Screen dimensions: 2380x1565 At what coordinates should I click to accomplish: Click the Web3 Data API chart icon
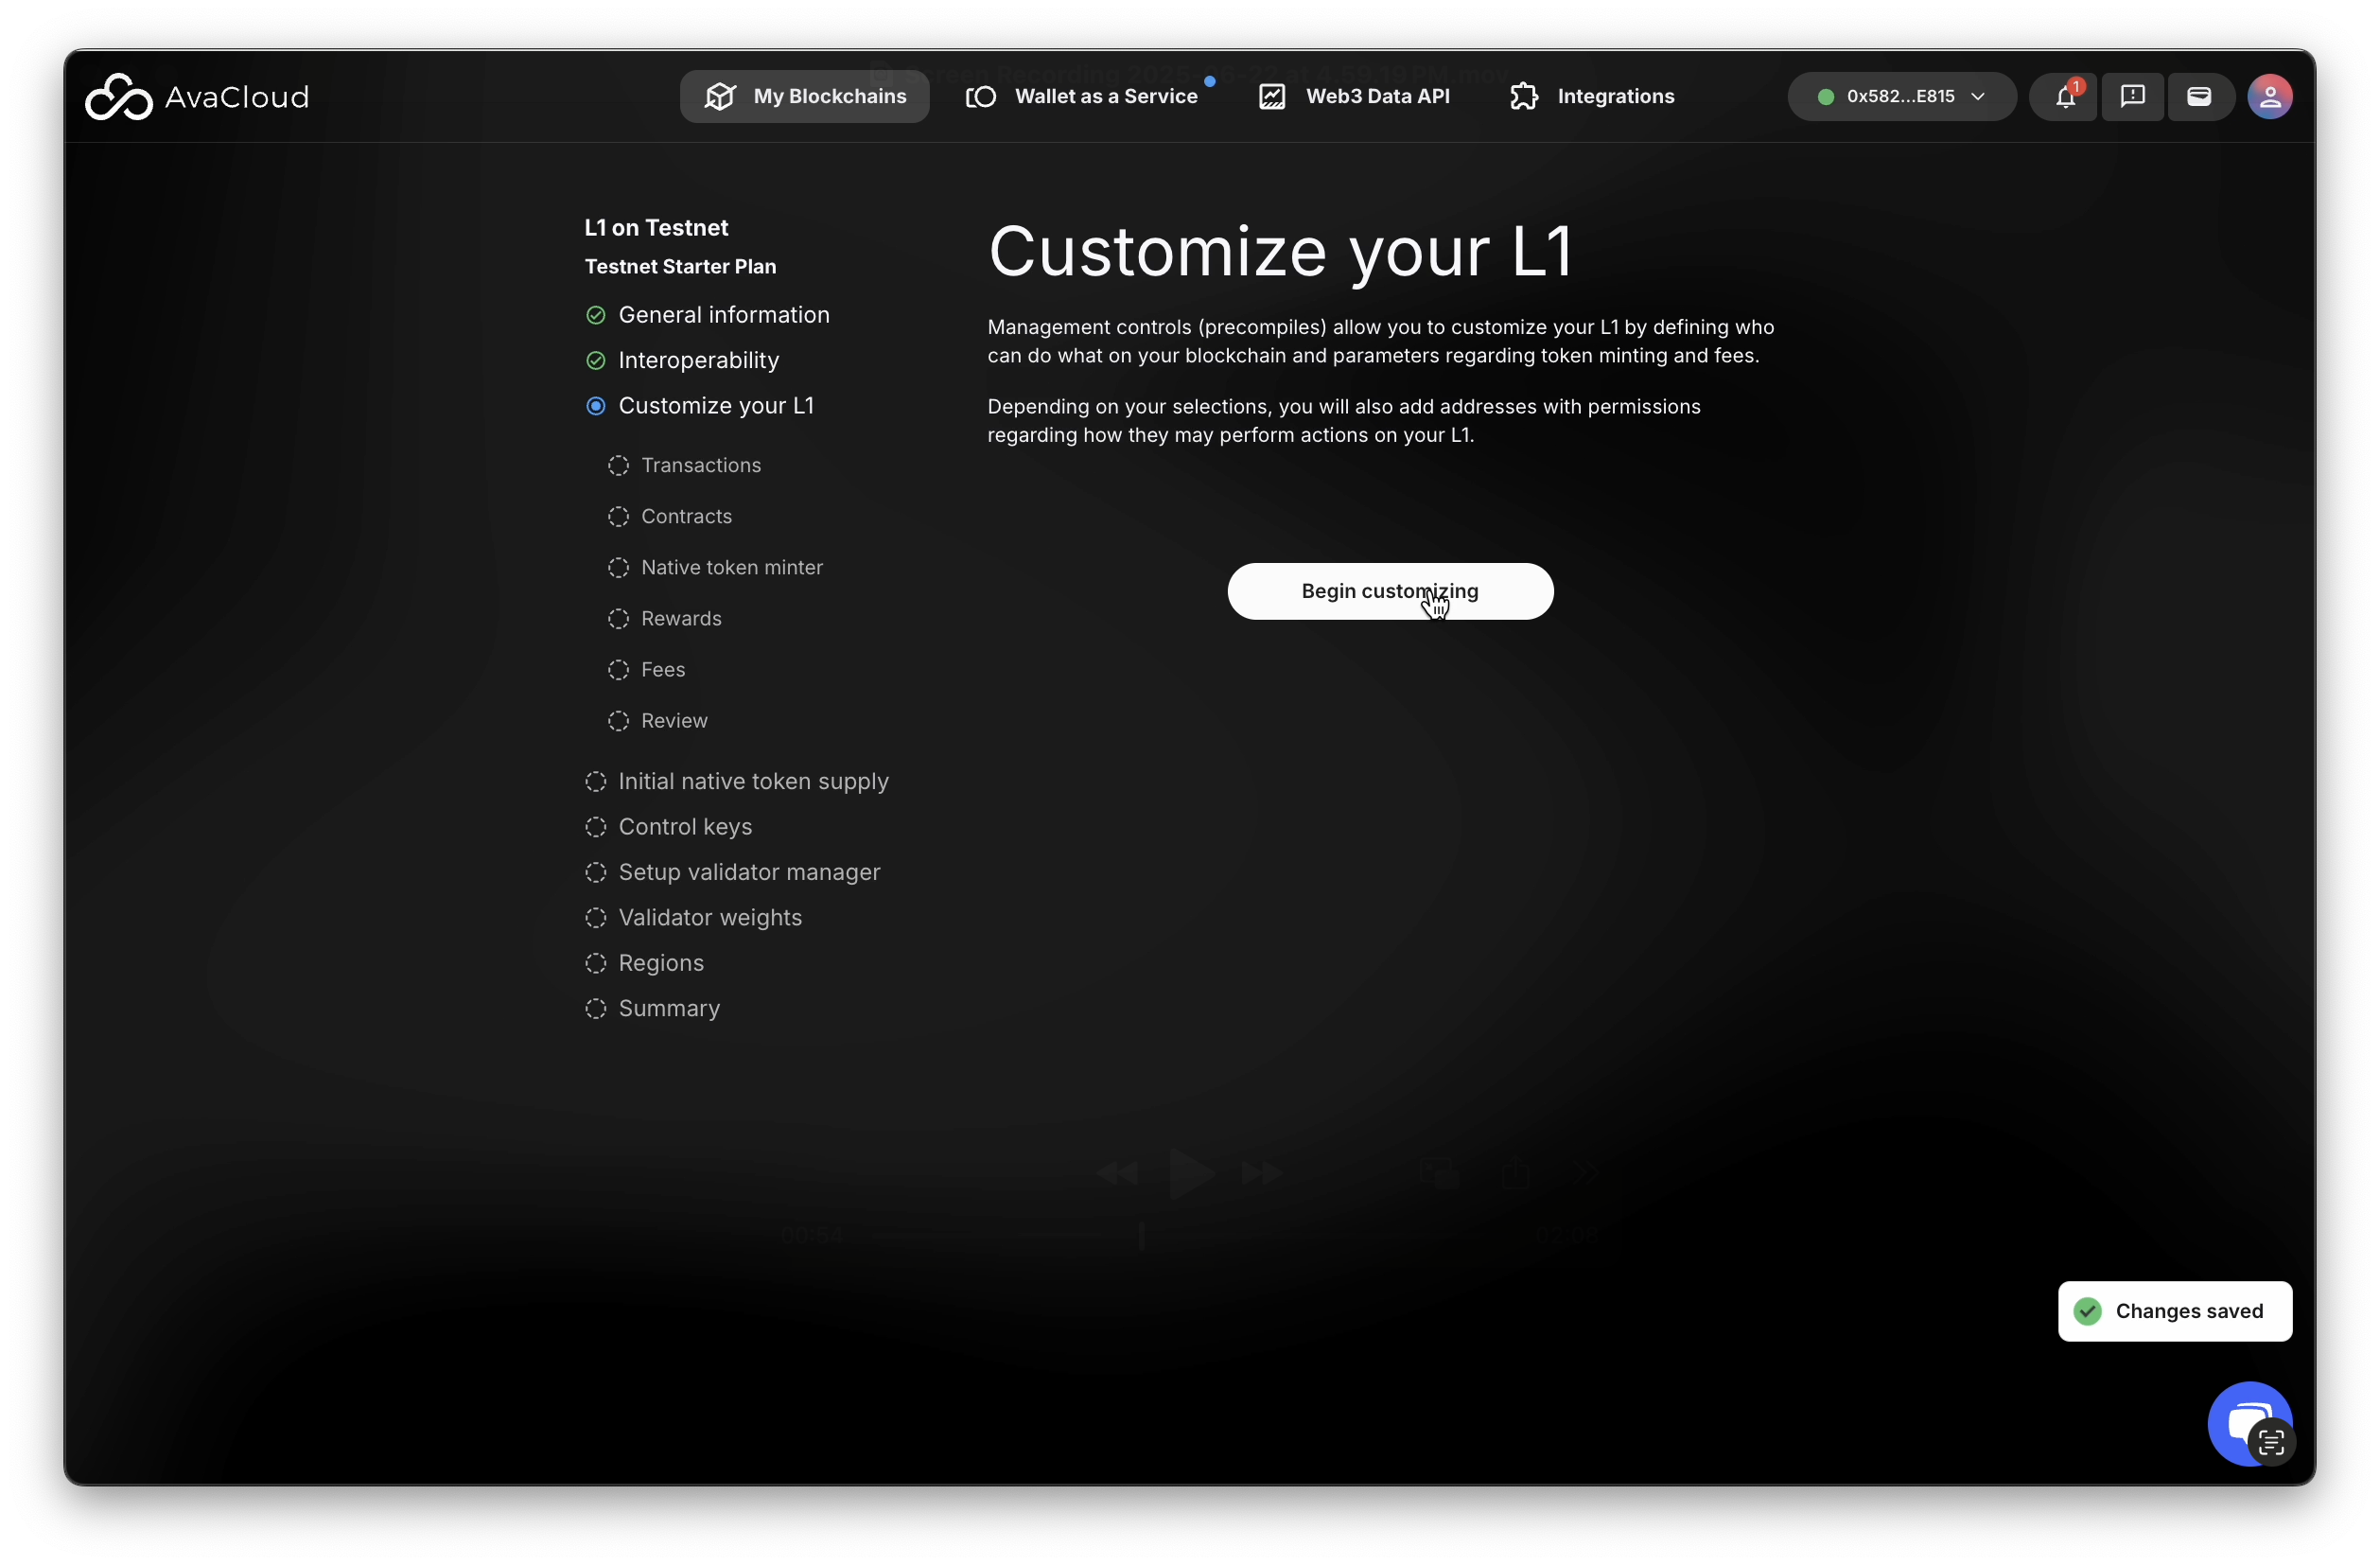[x=1271, y=97]
